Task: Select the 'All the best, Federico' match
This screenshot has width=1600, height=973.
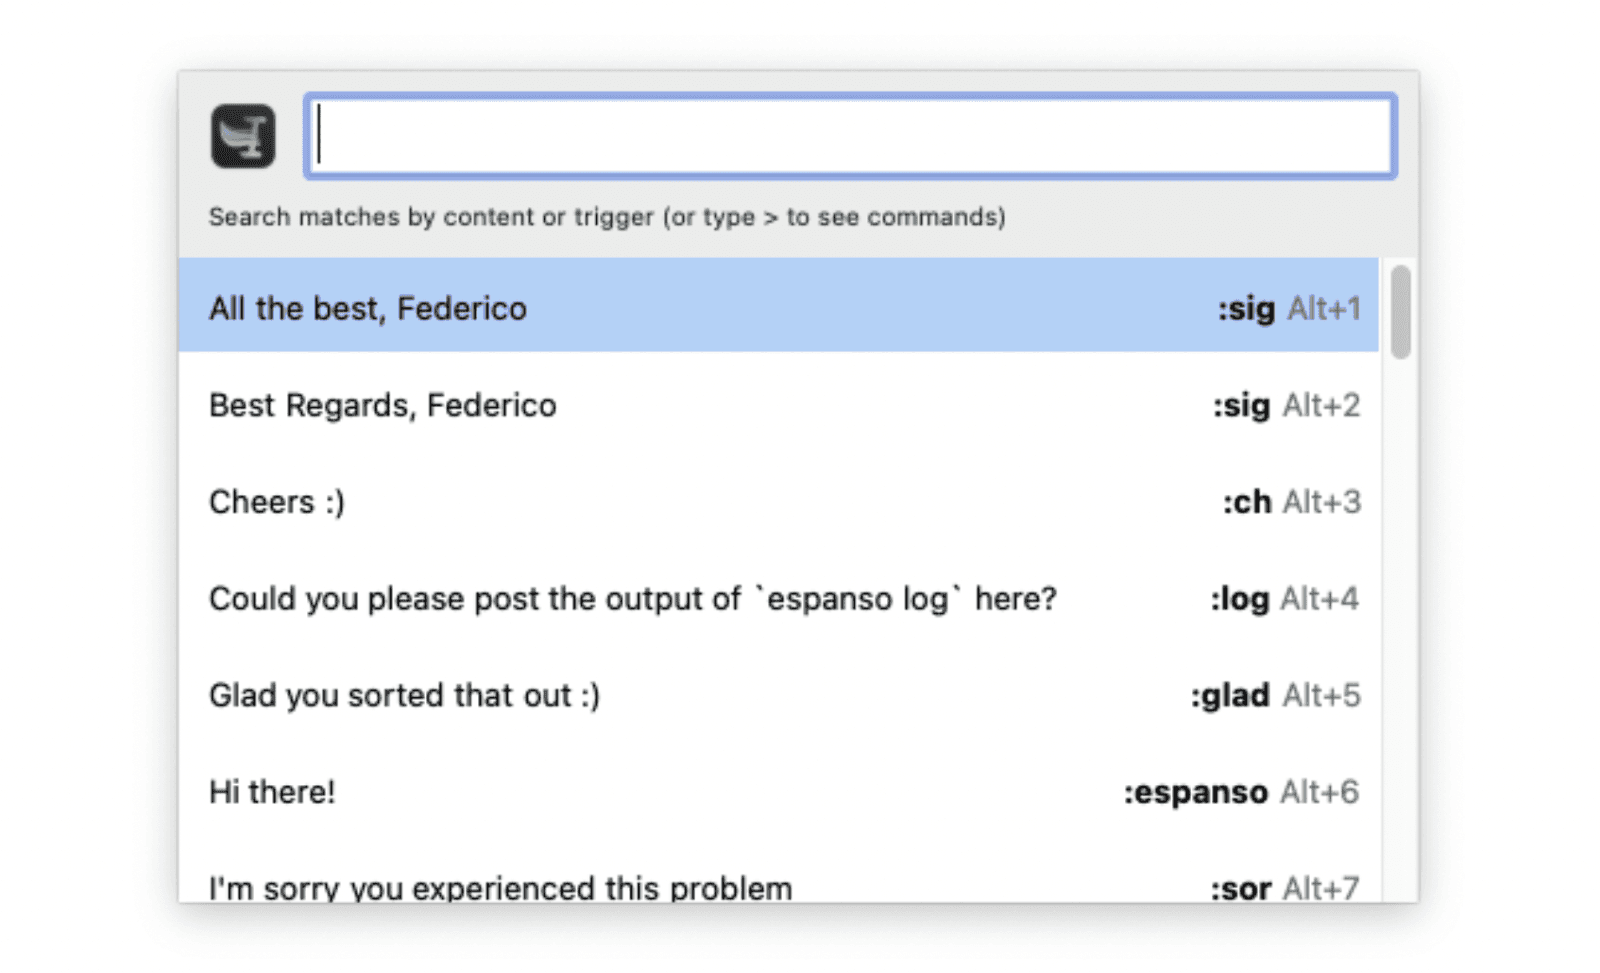Action: [368, 308]
